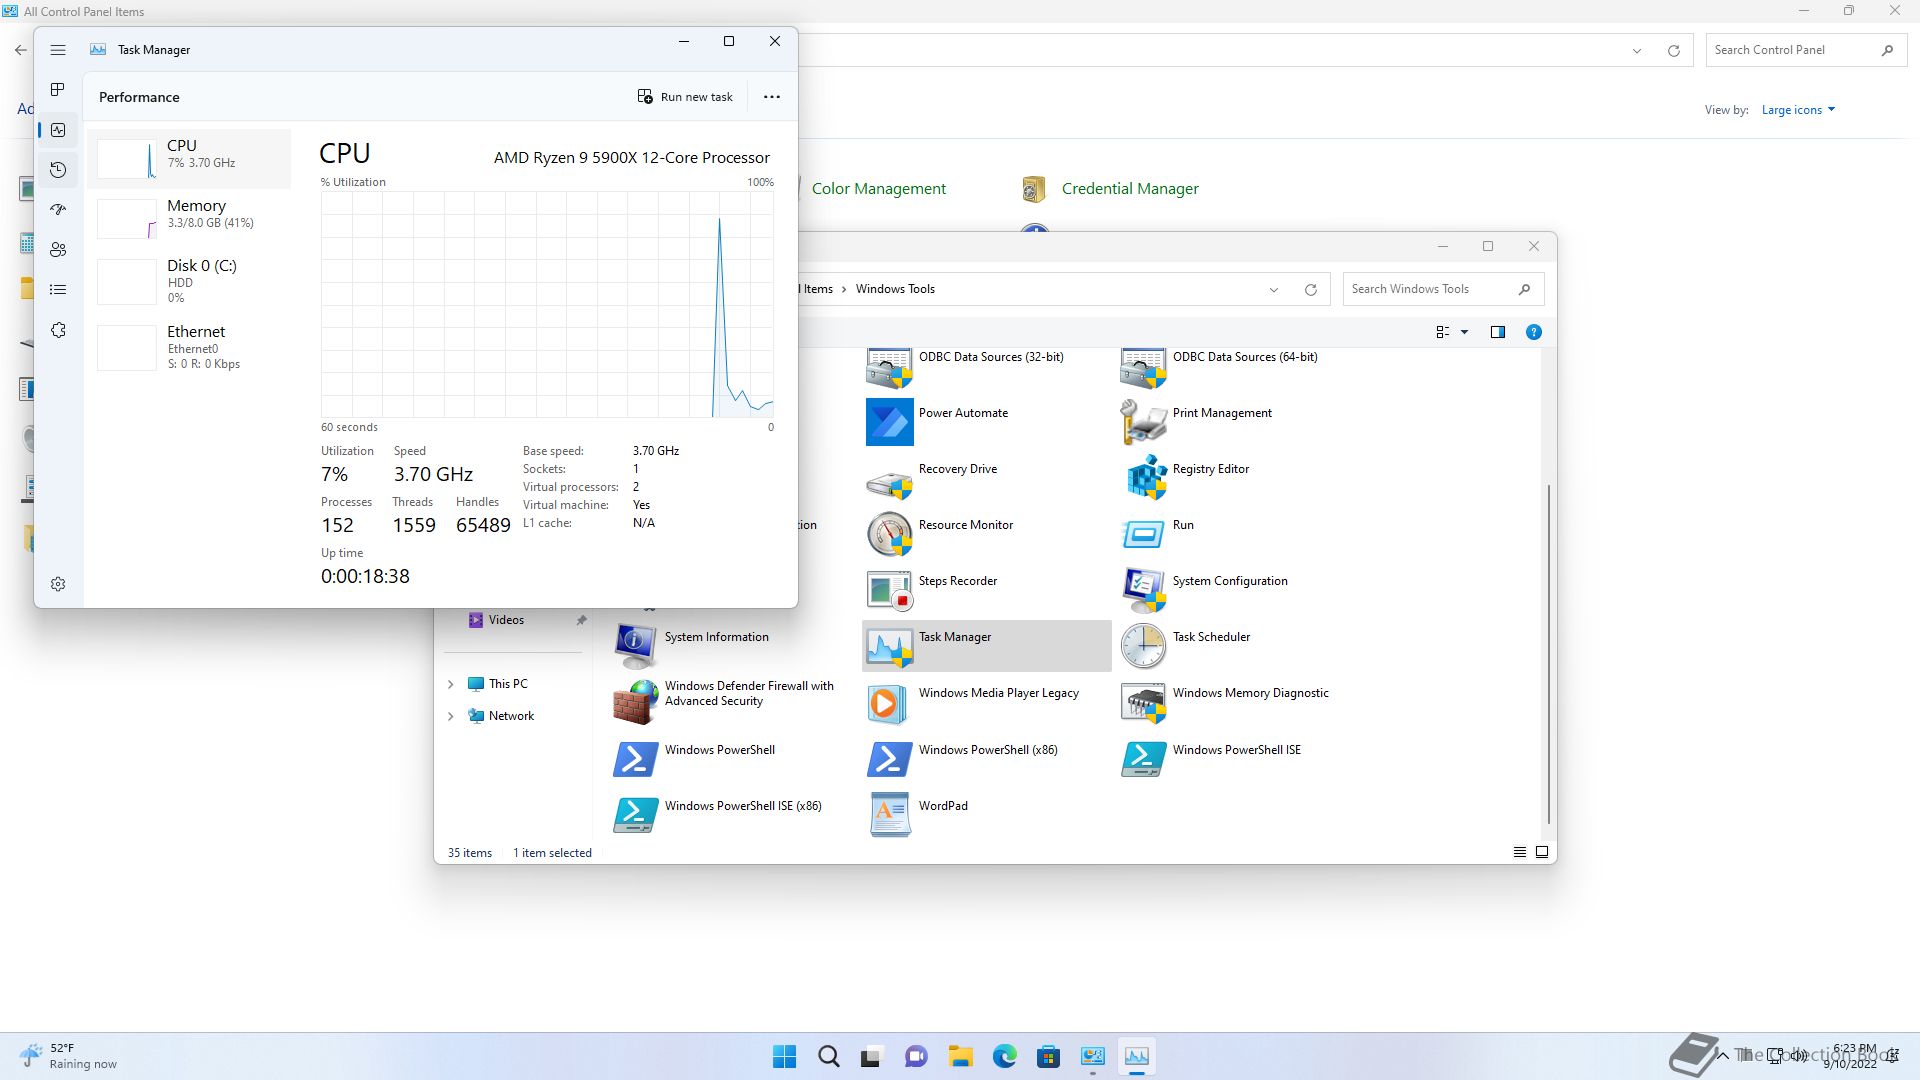
Task: Select Windows PowerShell (x86) icon
Action: pos(889,759)
